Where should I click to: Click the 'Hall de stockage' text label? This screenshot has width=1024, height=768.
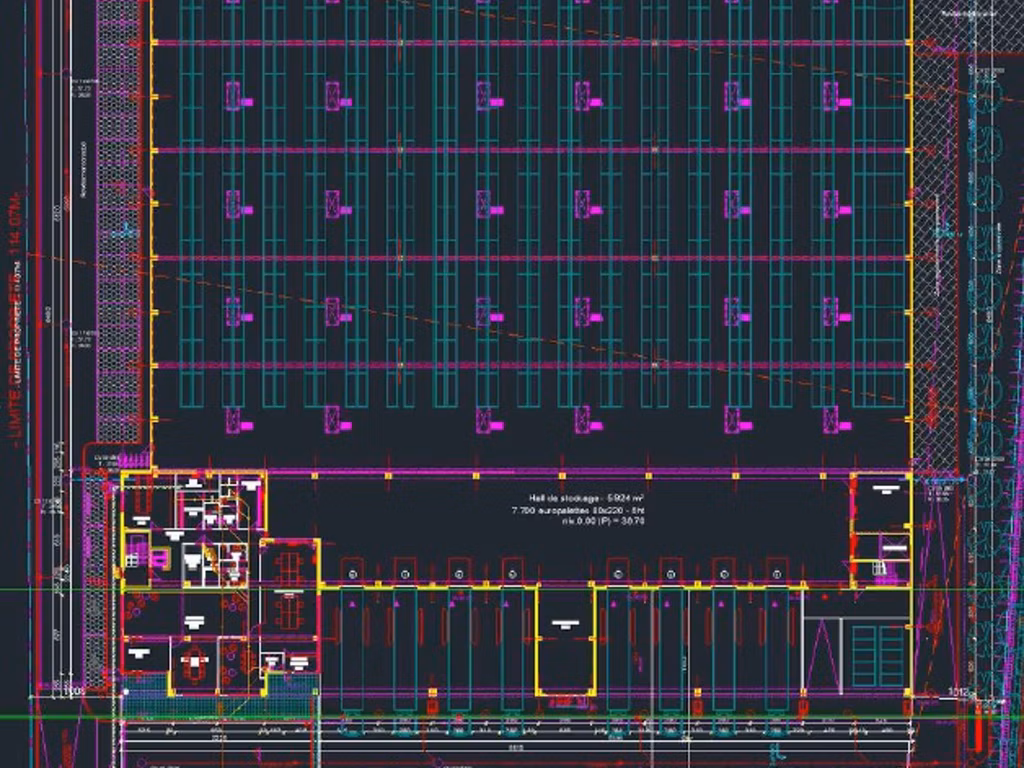pyautogui.click(x=587, y=498)
